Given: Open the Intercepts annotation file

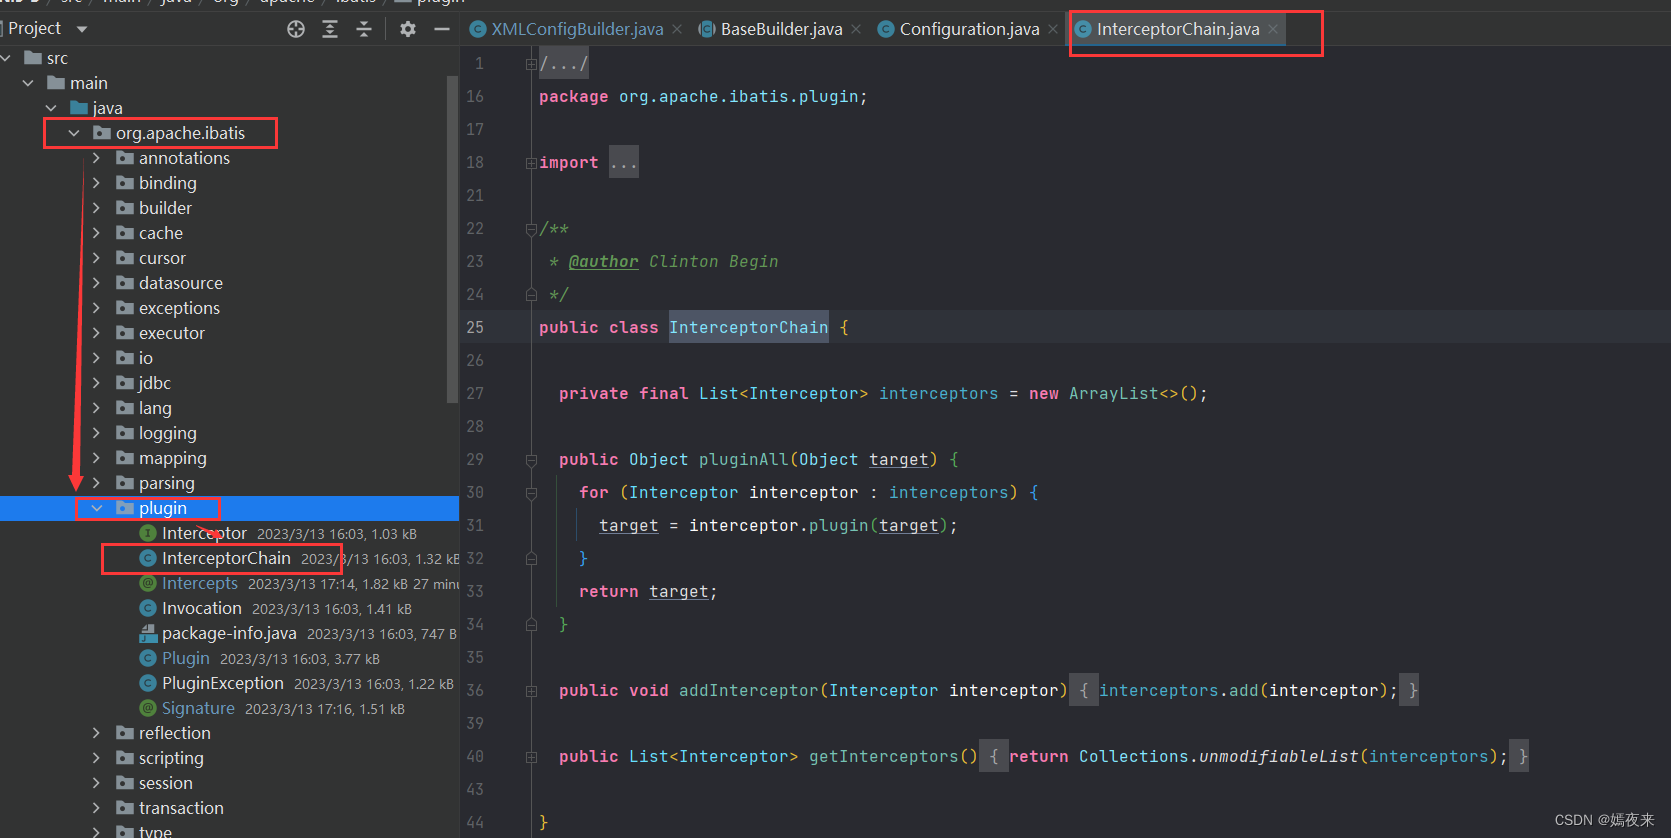Looking at the screenshot, I should point(200,583).
